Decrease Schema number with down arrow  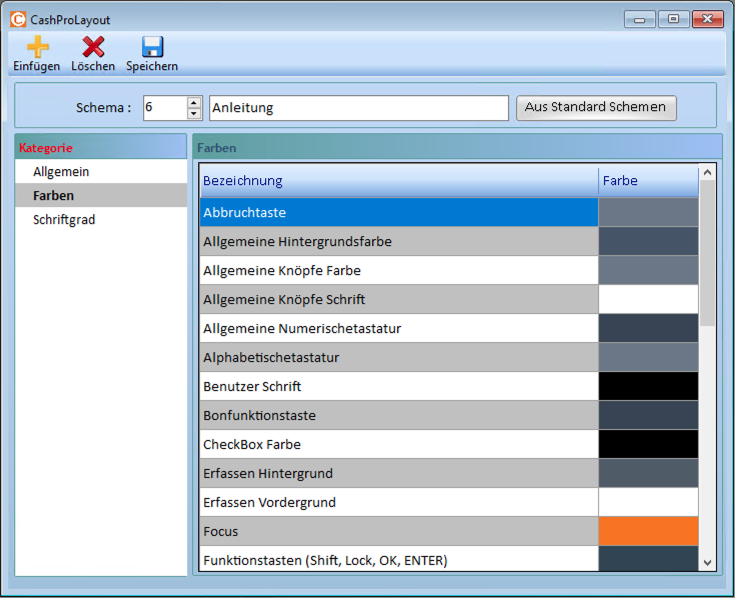coord(194,114)
